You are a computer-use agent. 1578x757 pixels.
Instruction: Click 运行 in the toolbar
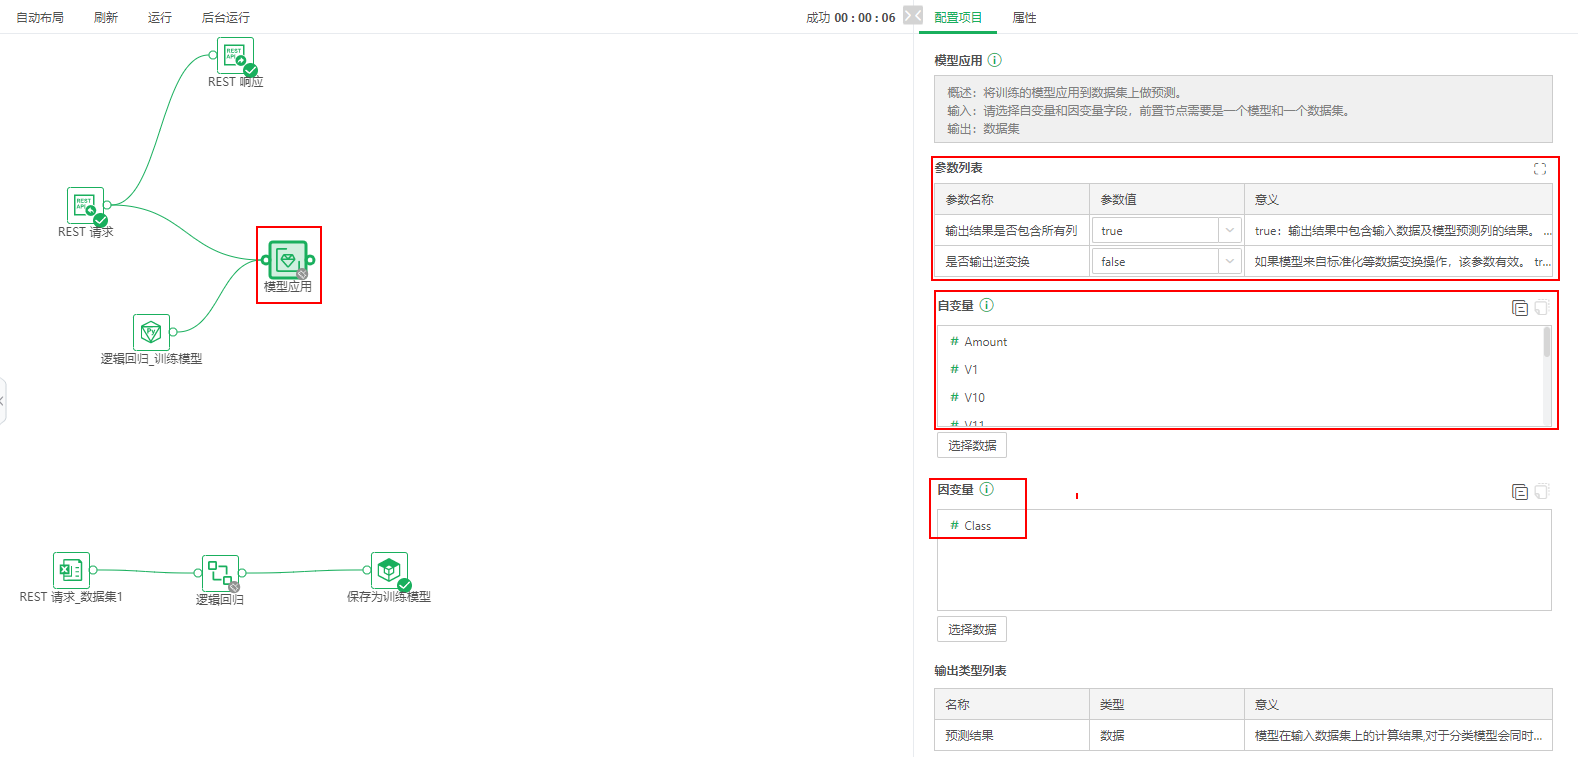(x=160, y=17)
